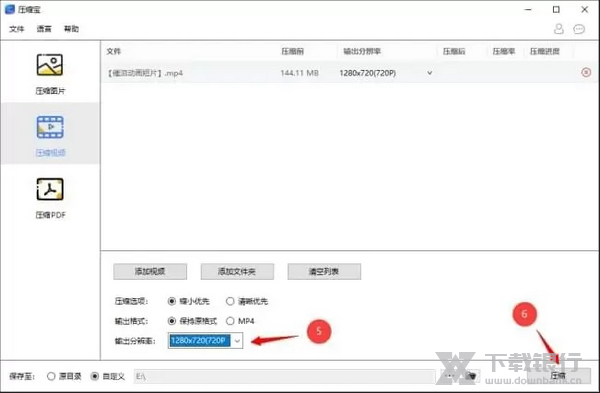600x393 pixels.
Task: Close the 压缩宝 window
Action: tap(585, 10)
